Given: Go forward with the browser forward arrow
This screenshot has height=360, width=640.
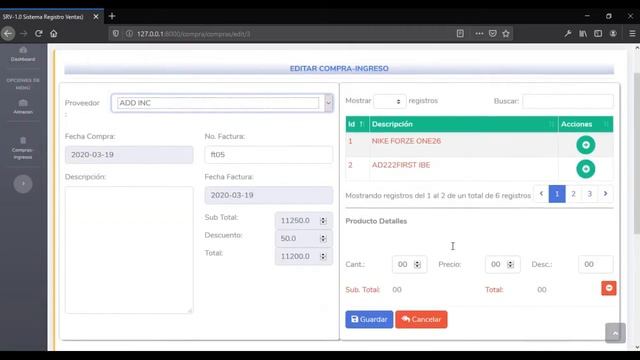Looking at the screenshot, I should (24, 33).
